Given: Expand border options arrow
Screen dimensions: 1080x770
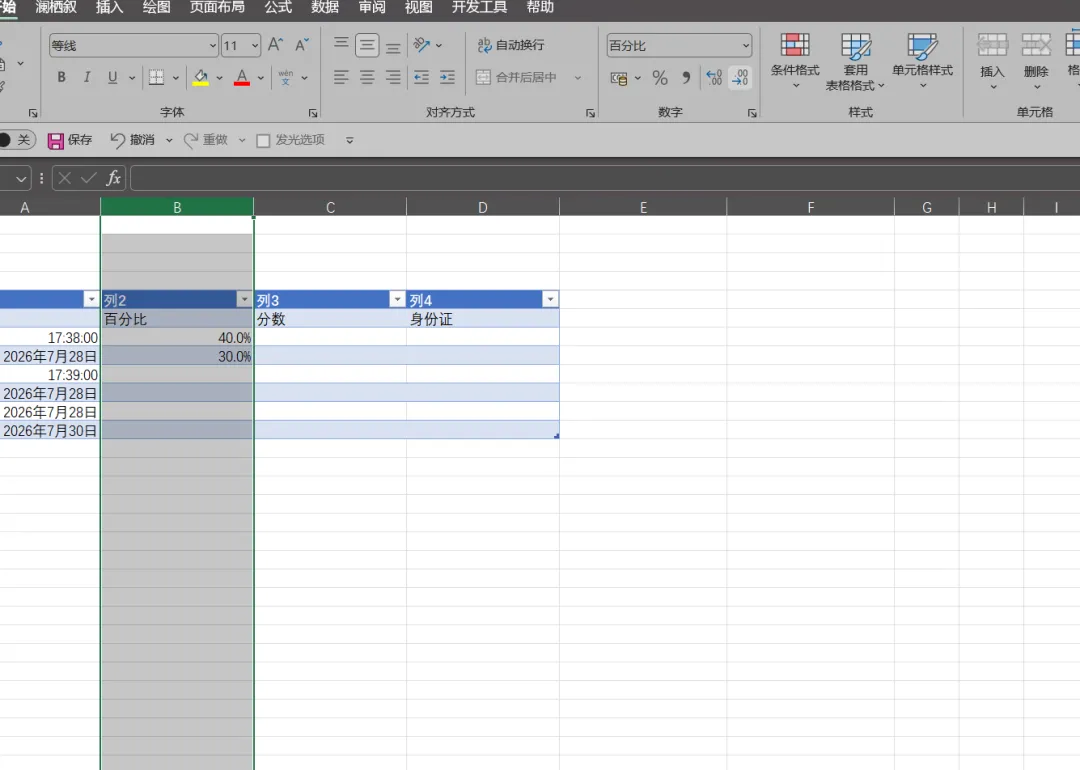Looking at the screenshot, I should click(x=176, y=78).
